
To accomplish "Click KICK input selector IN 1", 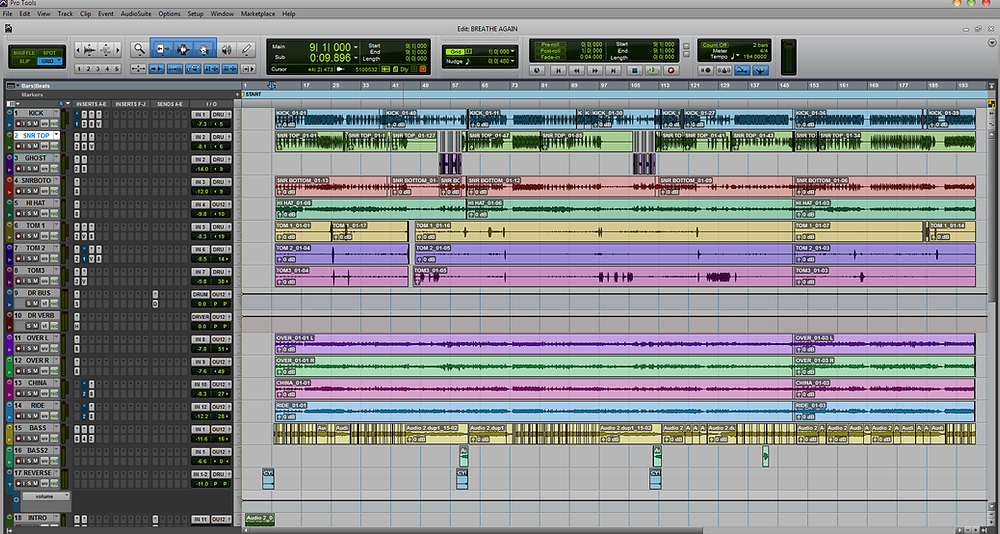I will [200, 114].
